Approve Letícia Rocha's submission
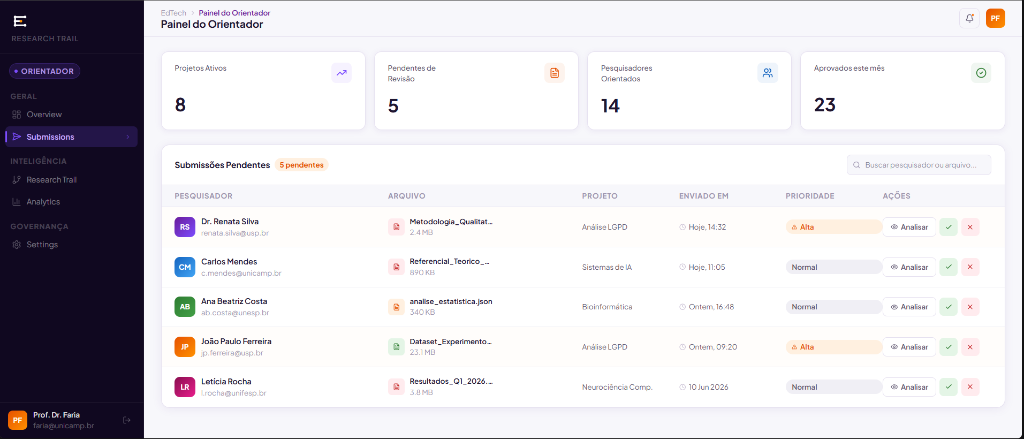Image resolution: width=1024 pixels, height=439 pixels. point(948,387)
